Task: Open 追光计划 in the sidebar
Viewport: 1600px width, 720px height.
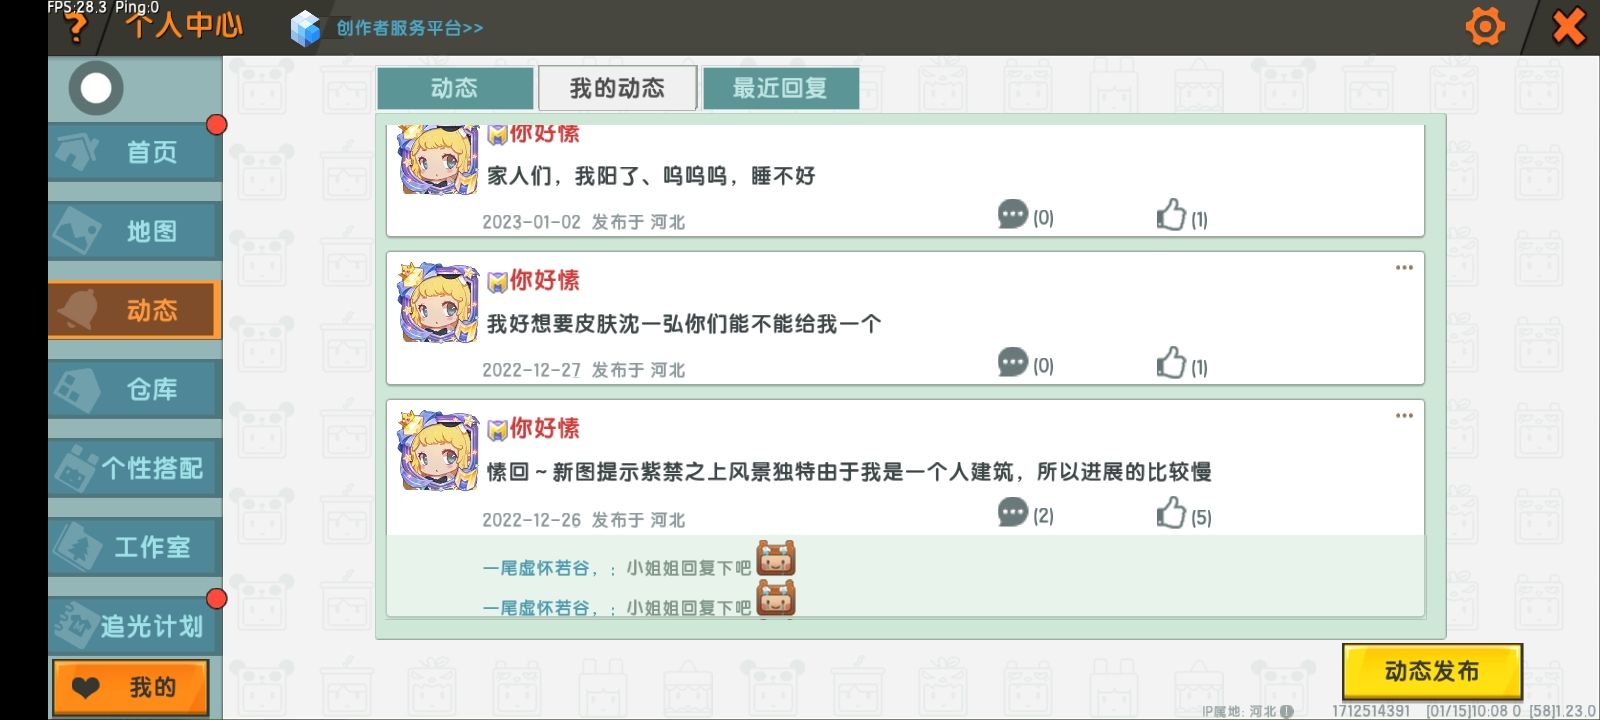Action: click(134, 626)
